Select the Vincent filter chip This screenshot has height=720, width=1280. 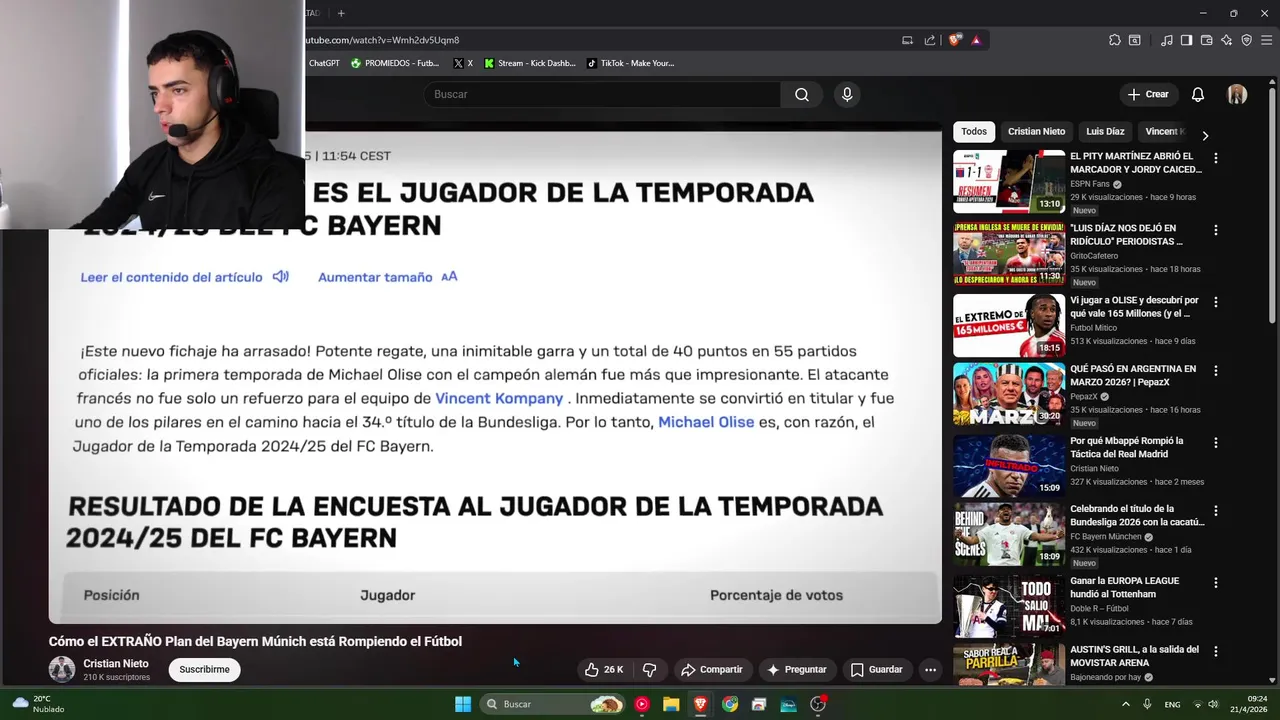click(x=1163, y=131)
